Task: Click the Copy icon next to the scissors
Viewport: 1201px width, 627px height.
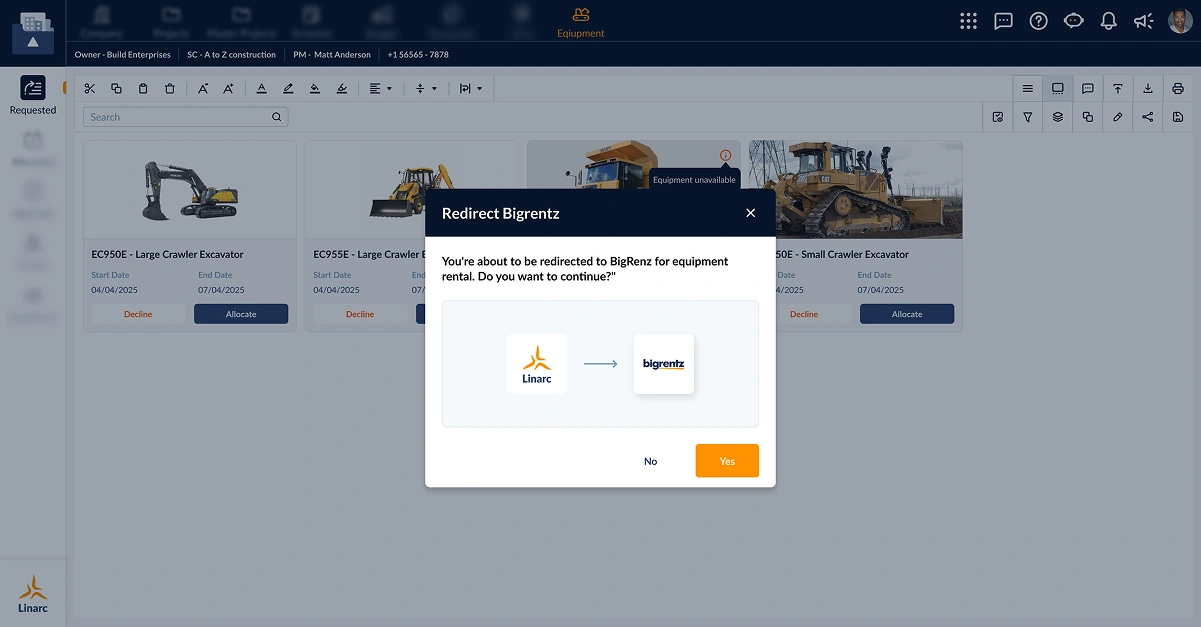Action: tap(116, 88)
